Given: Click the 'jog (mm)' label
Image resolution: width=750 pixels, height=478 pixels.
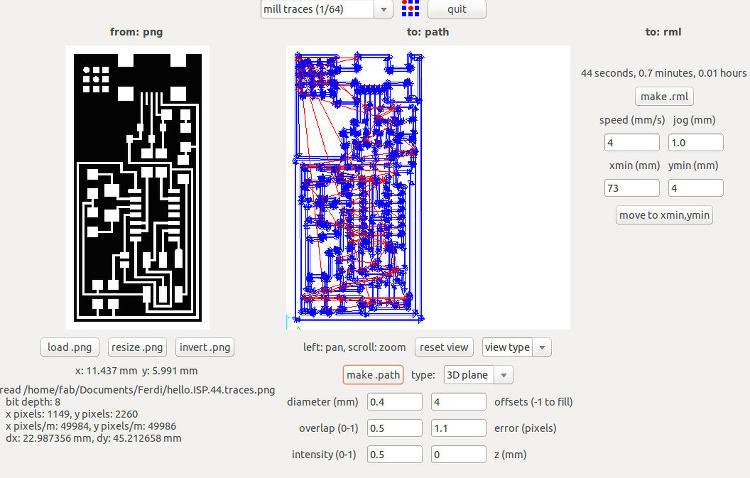Looking at the screenshot, I should [694, 120].
